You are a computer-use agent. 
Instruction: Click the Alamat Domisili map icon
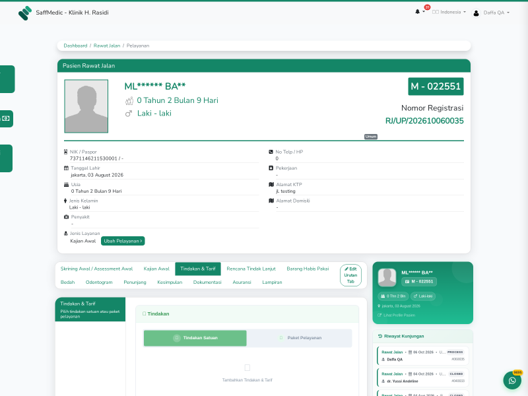271,201
